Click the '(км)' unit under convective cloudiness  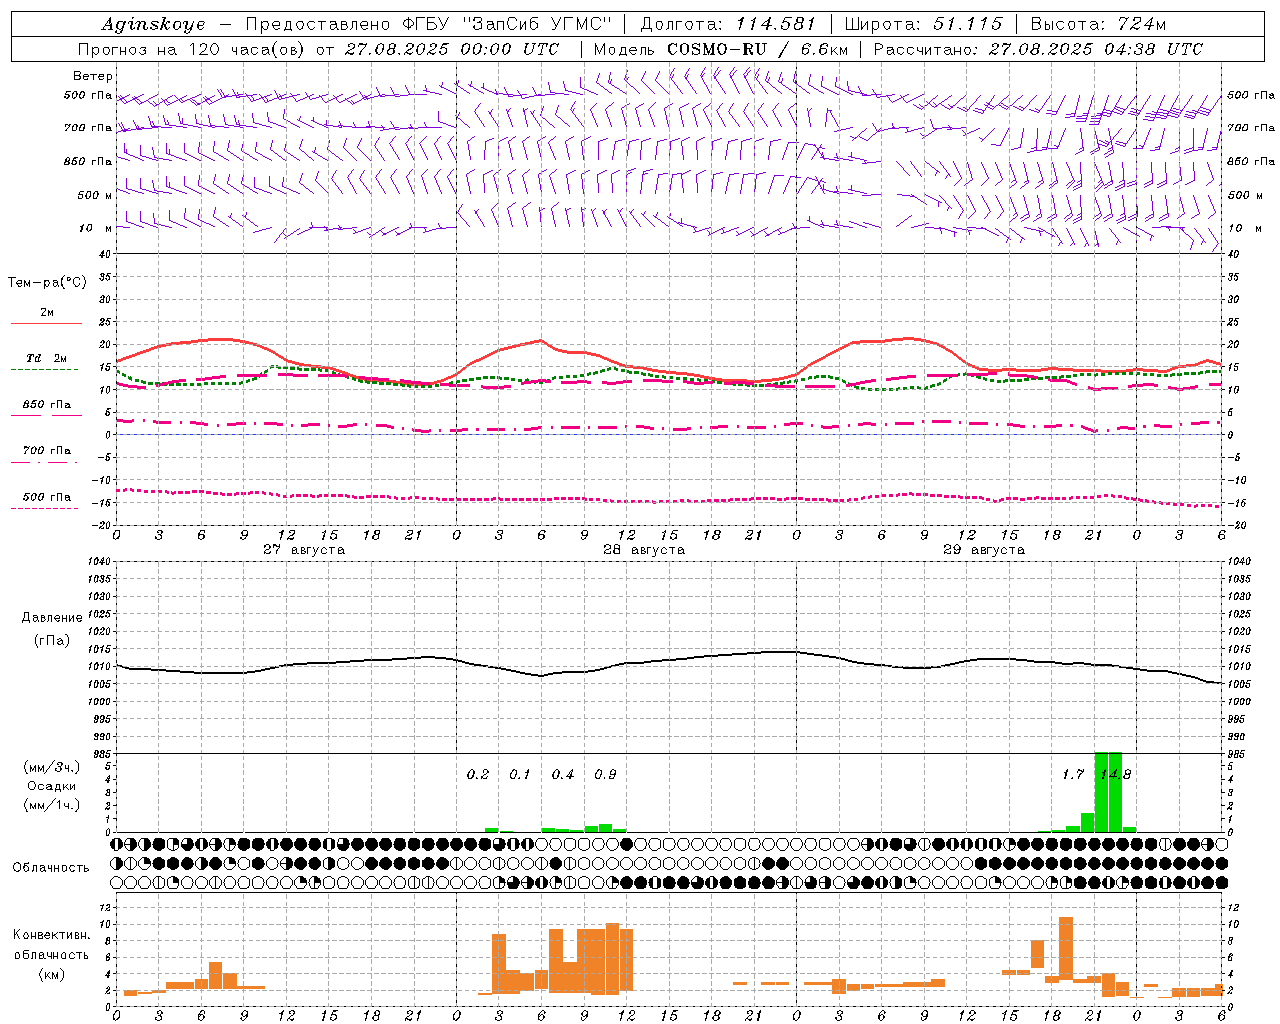(x=52, y=974)
